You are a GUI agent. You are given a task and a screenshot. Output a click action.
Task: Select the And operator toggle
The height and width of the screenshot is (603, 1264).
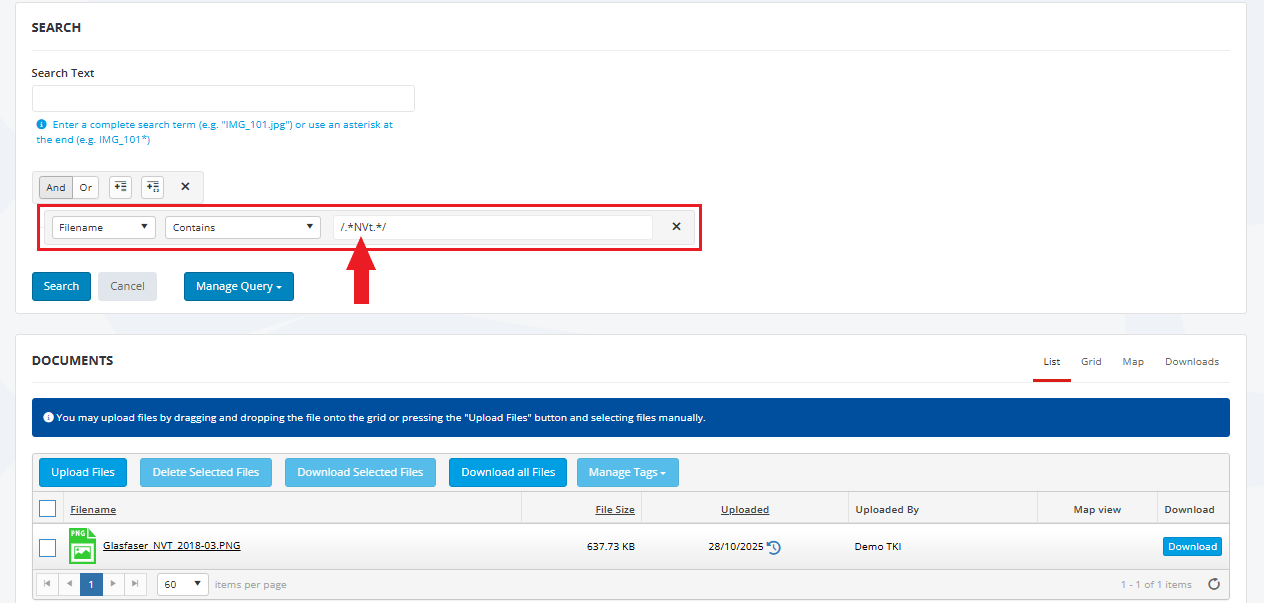56,187
